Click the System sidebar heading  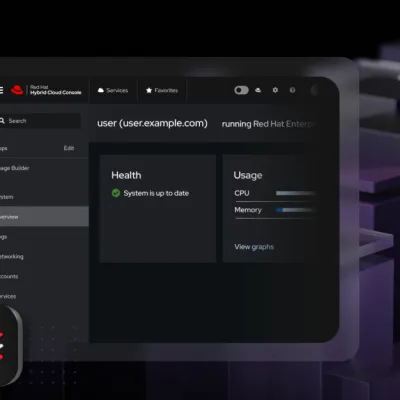pos(7,197)
